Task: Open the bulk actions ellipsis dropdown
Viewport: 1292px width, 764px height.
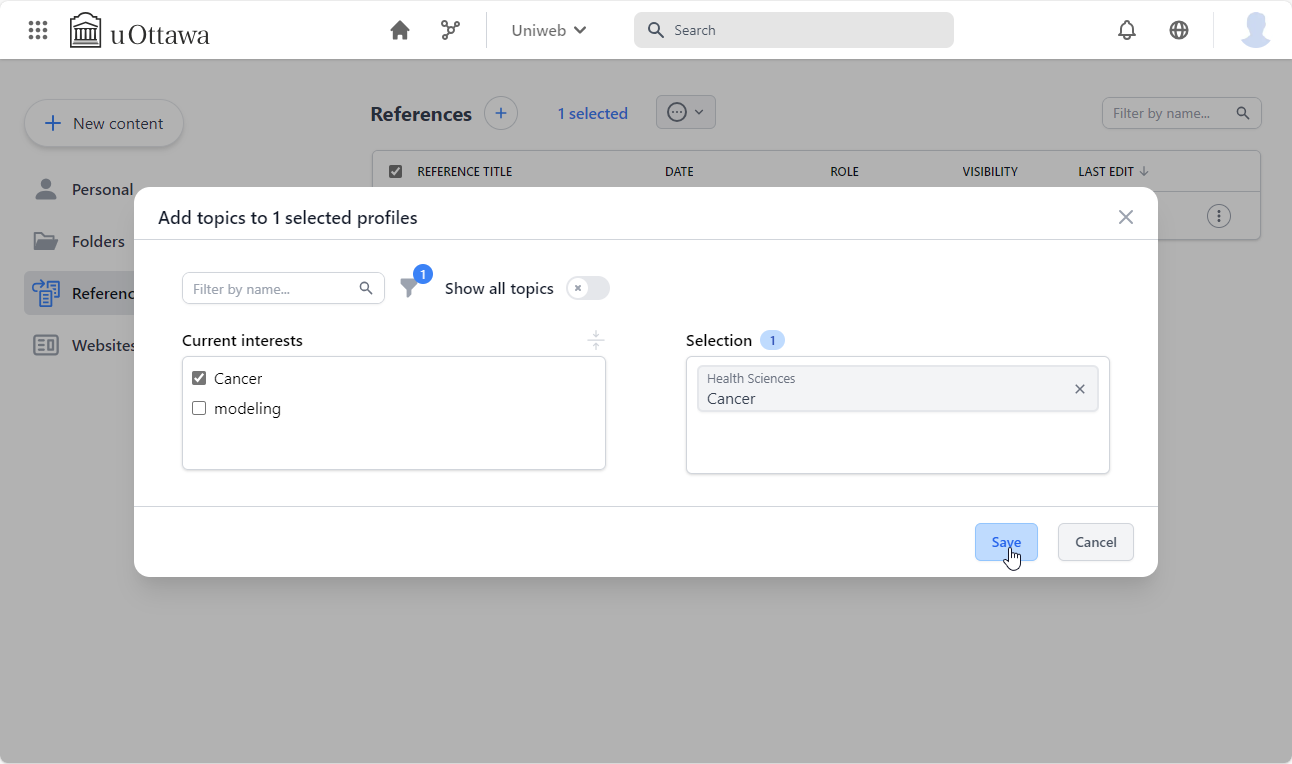Action: (686, 112)
